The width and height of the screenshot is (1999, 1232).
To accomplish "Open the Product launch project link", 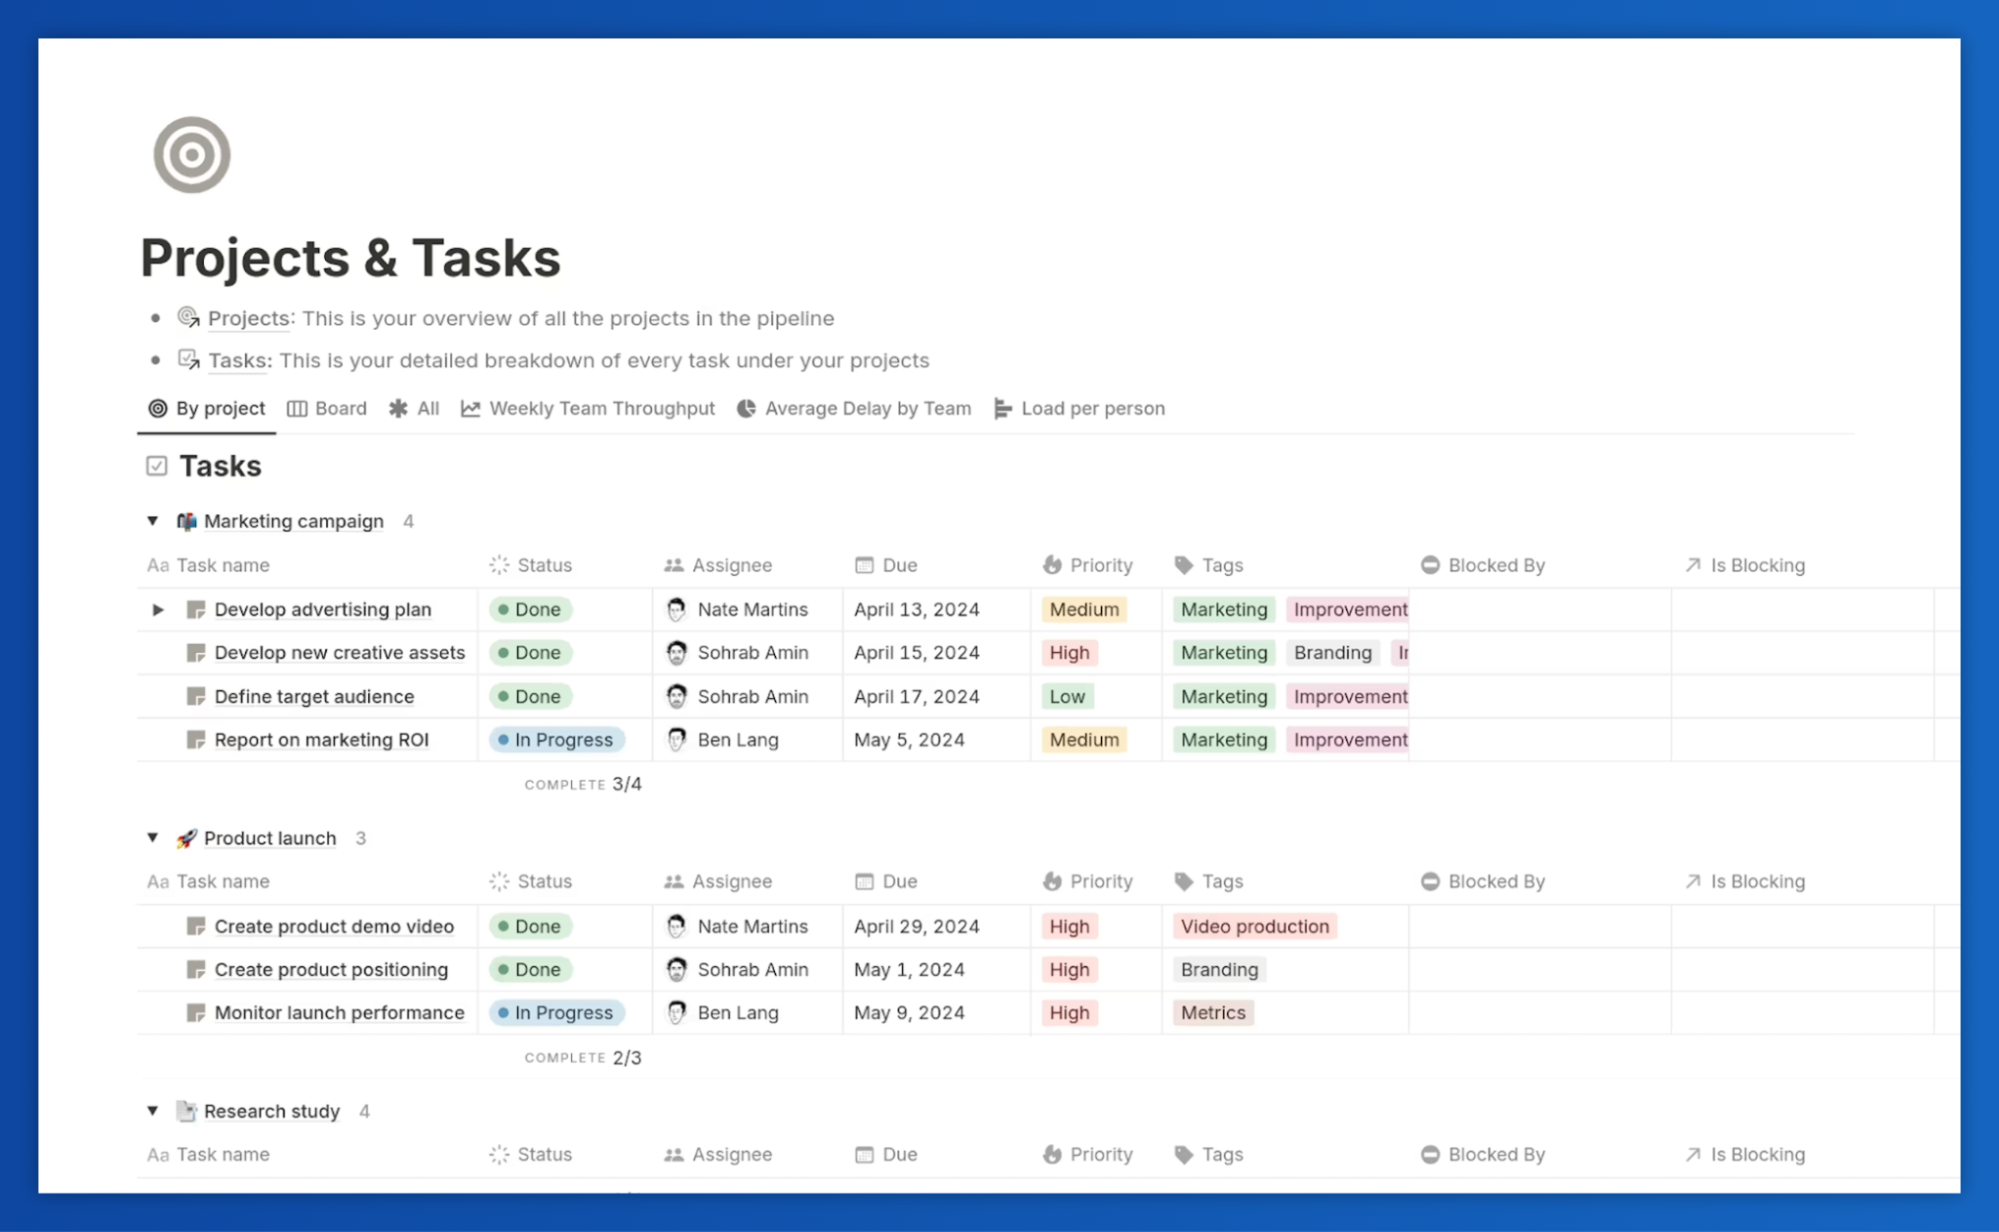I will click(x=270, y=838).
